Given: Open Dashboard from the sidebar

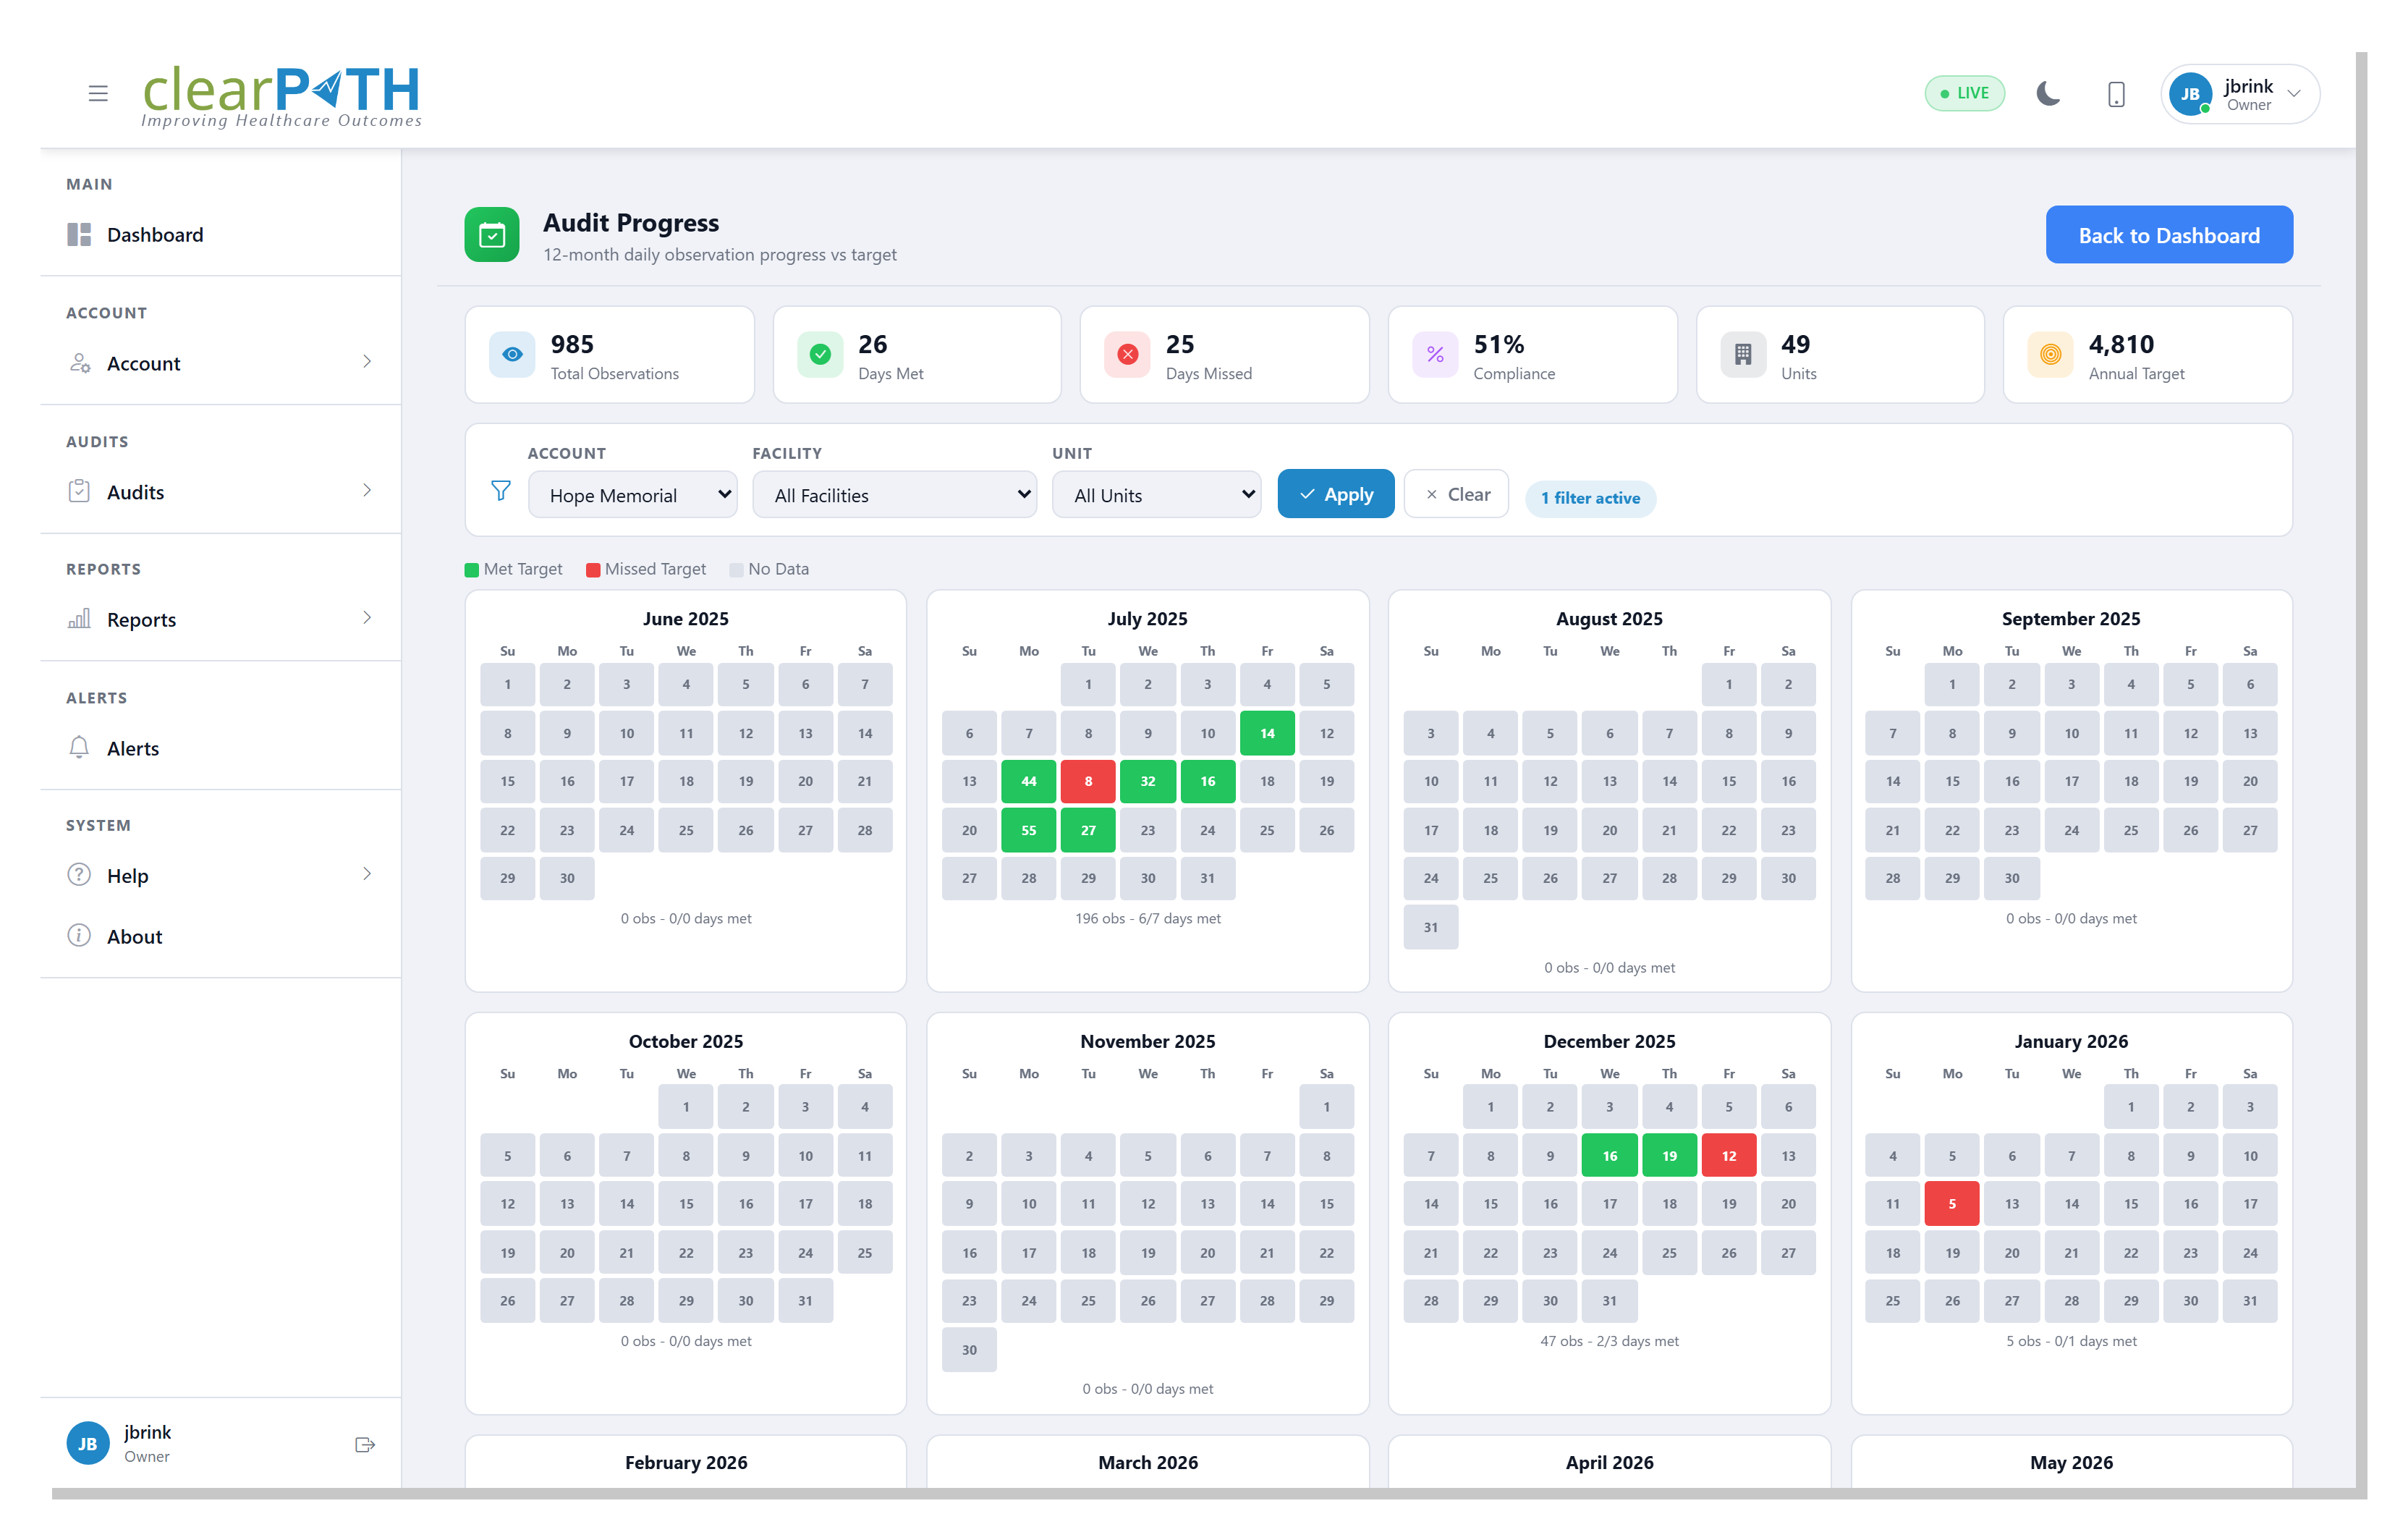Looking at the screenshot, I should (220, 235).
